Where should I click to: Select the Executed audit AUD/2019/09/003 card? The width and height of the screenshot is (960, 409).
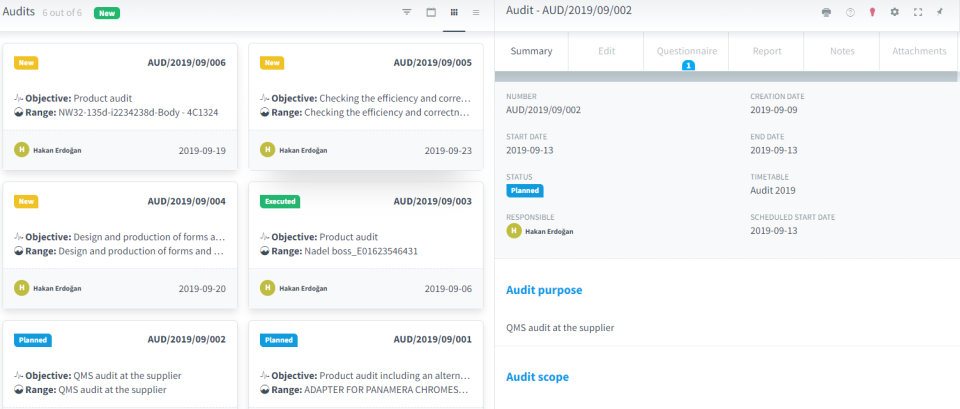[365, 243]
